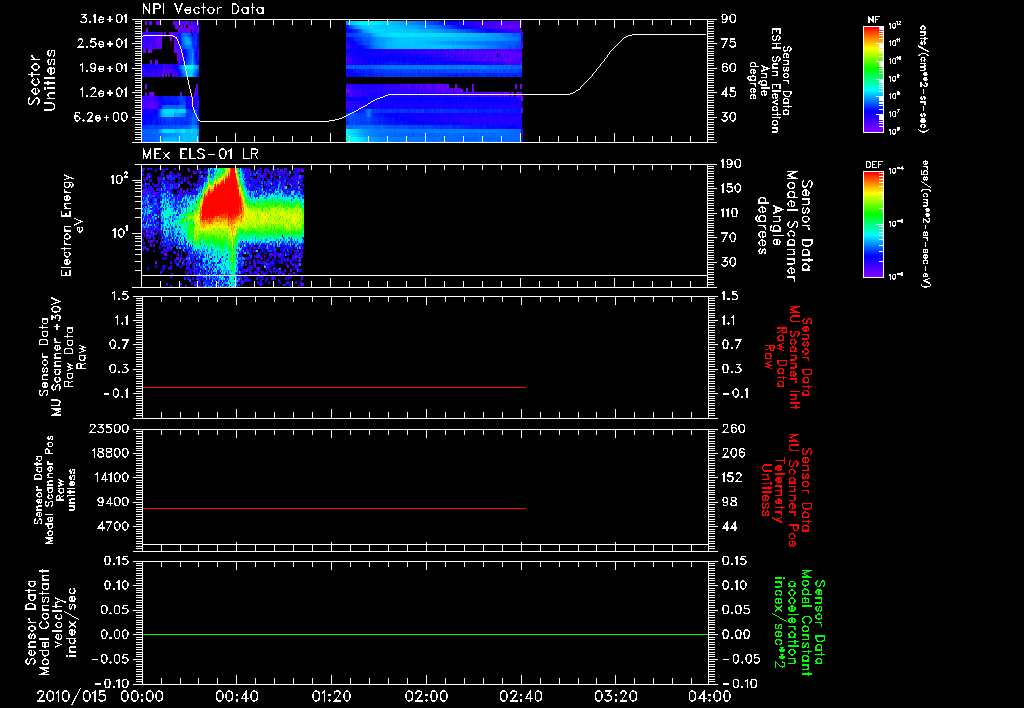This screenshot has height=708, width=1024.
Task: Click the 02:00 time axis label
Action: pyautogui.click(x=426, y=696)
